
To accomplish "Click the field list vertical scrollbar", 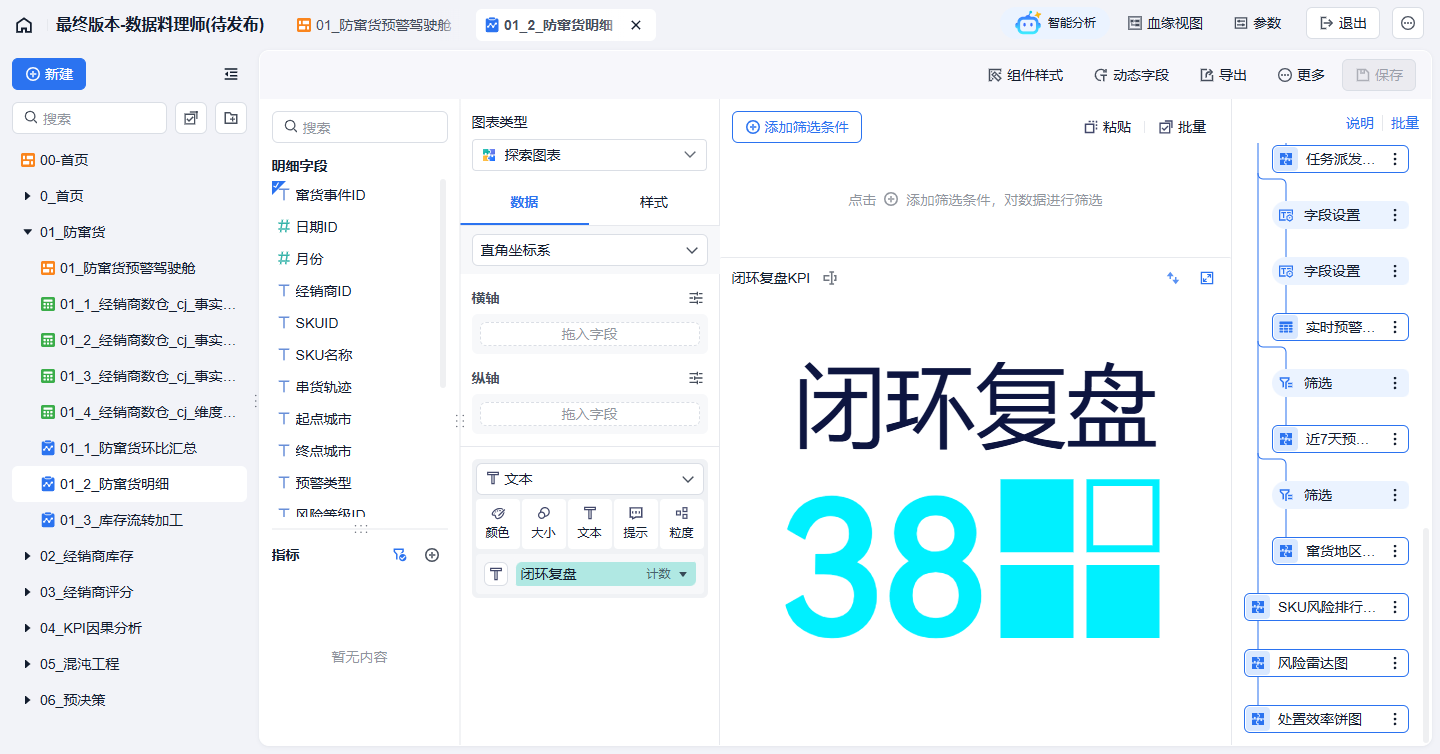I will point(443,283).
